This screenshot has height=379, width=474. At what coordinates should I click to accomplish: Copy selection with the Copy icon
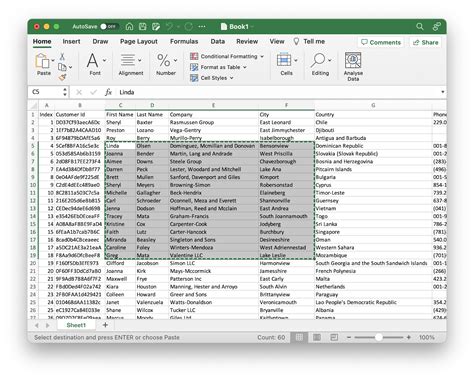62,67
